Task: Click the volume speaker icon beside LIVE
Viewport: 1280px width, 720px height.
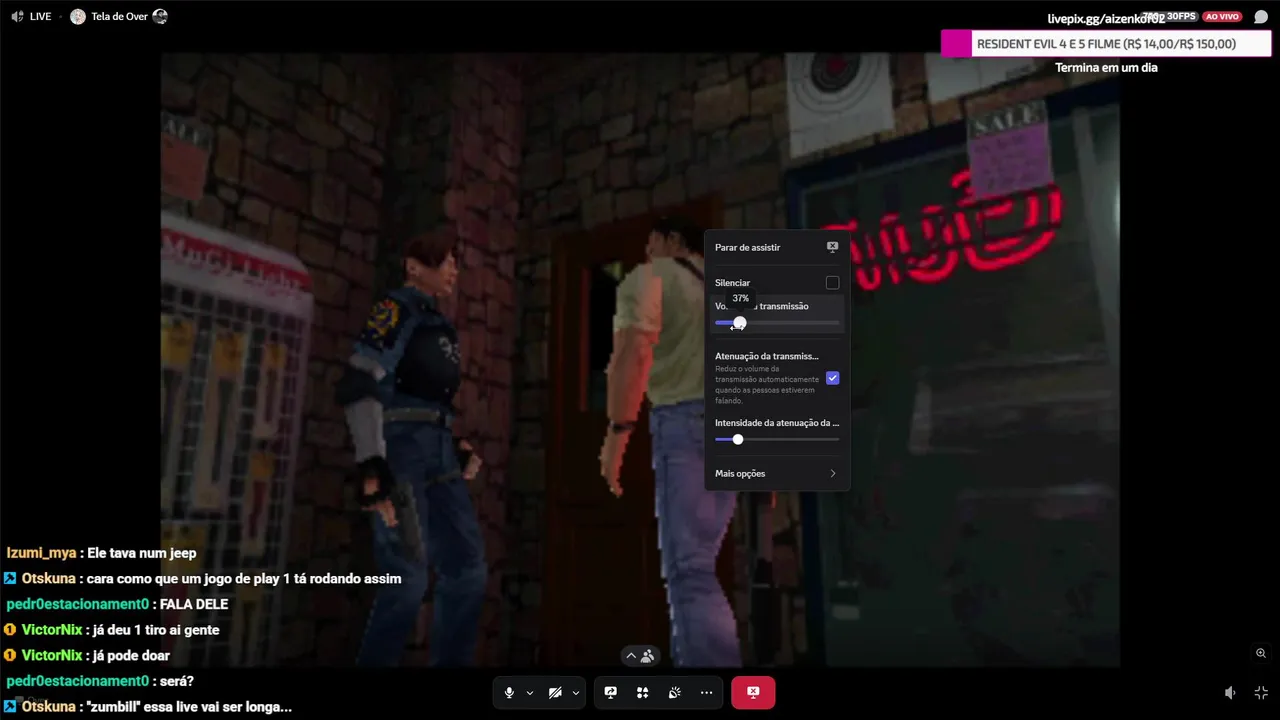Action: pyautogui.click(x=17, y=17)
